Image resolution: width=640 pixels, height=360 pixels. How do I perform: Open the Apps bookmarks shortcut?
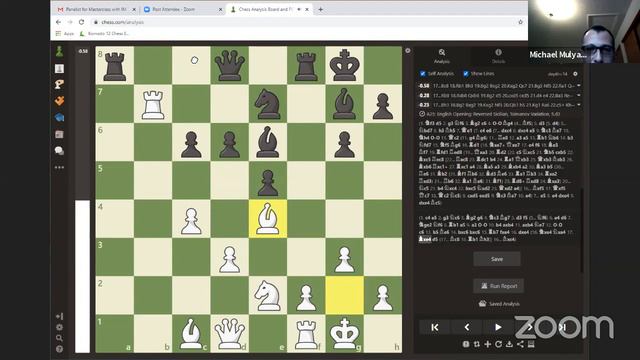(65, 33)
